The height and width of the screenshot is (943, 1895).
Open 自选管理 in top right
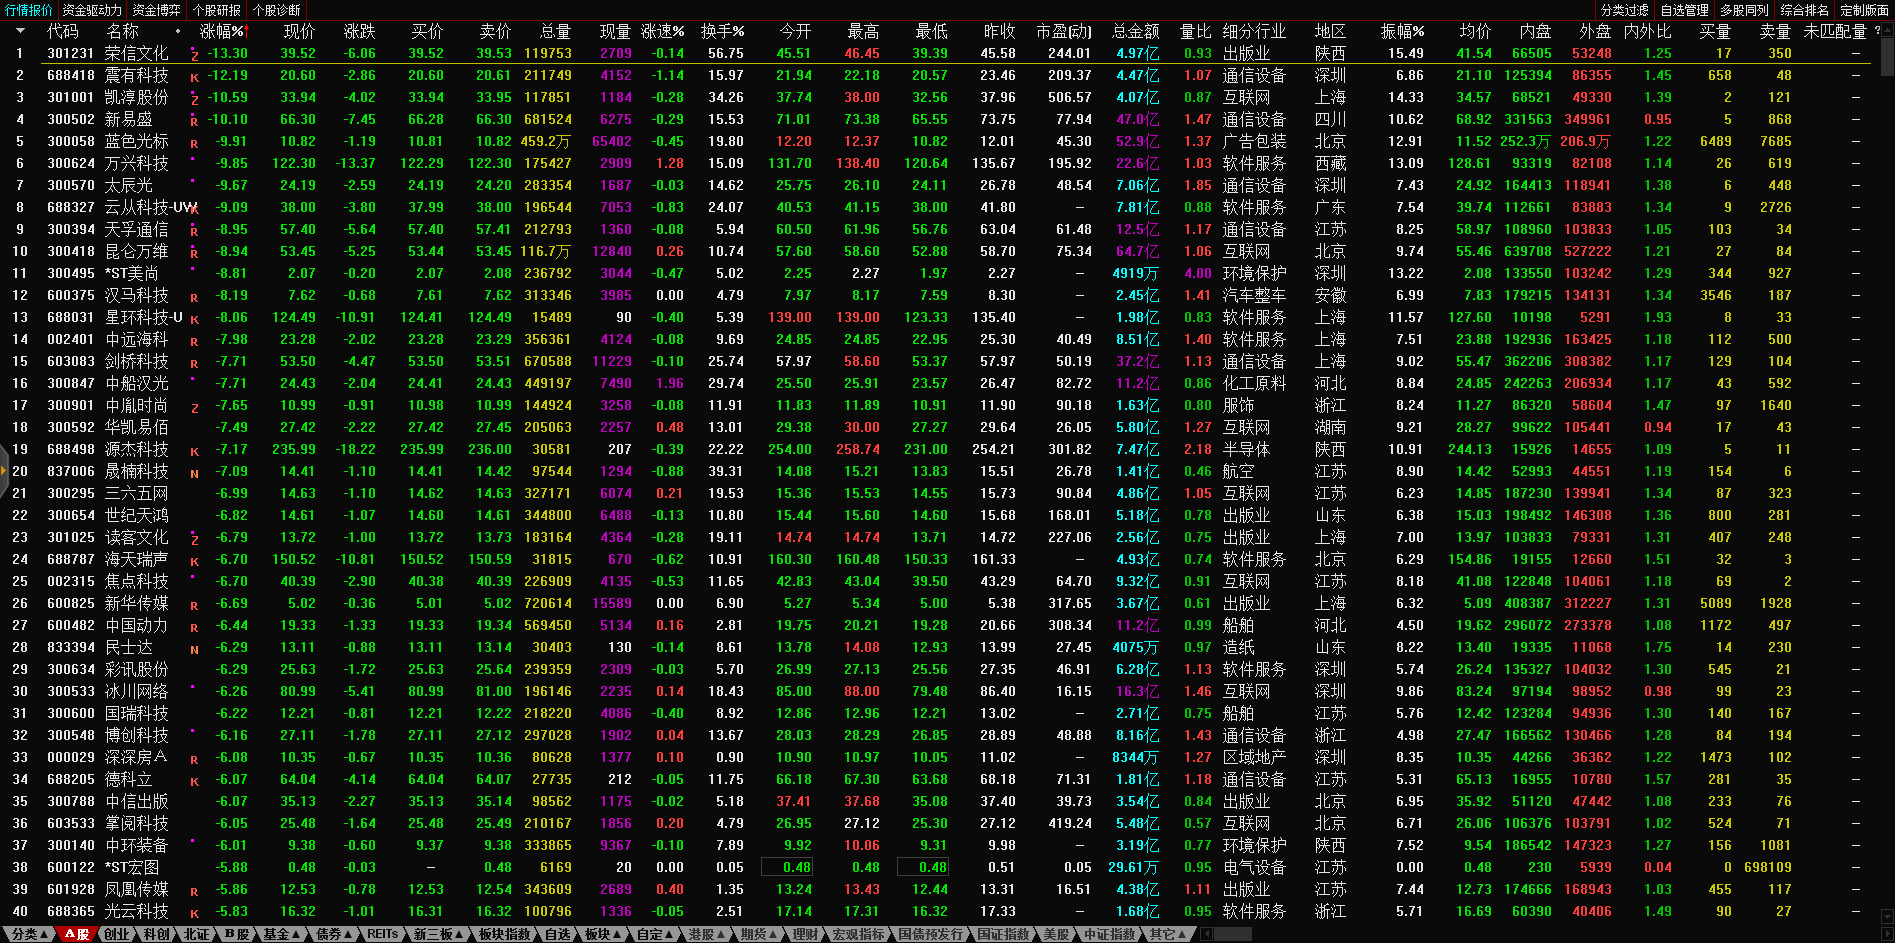pyautogui.click(x=1684, y=10)
